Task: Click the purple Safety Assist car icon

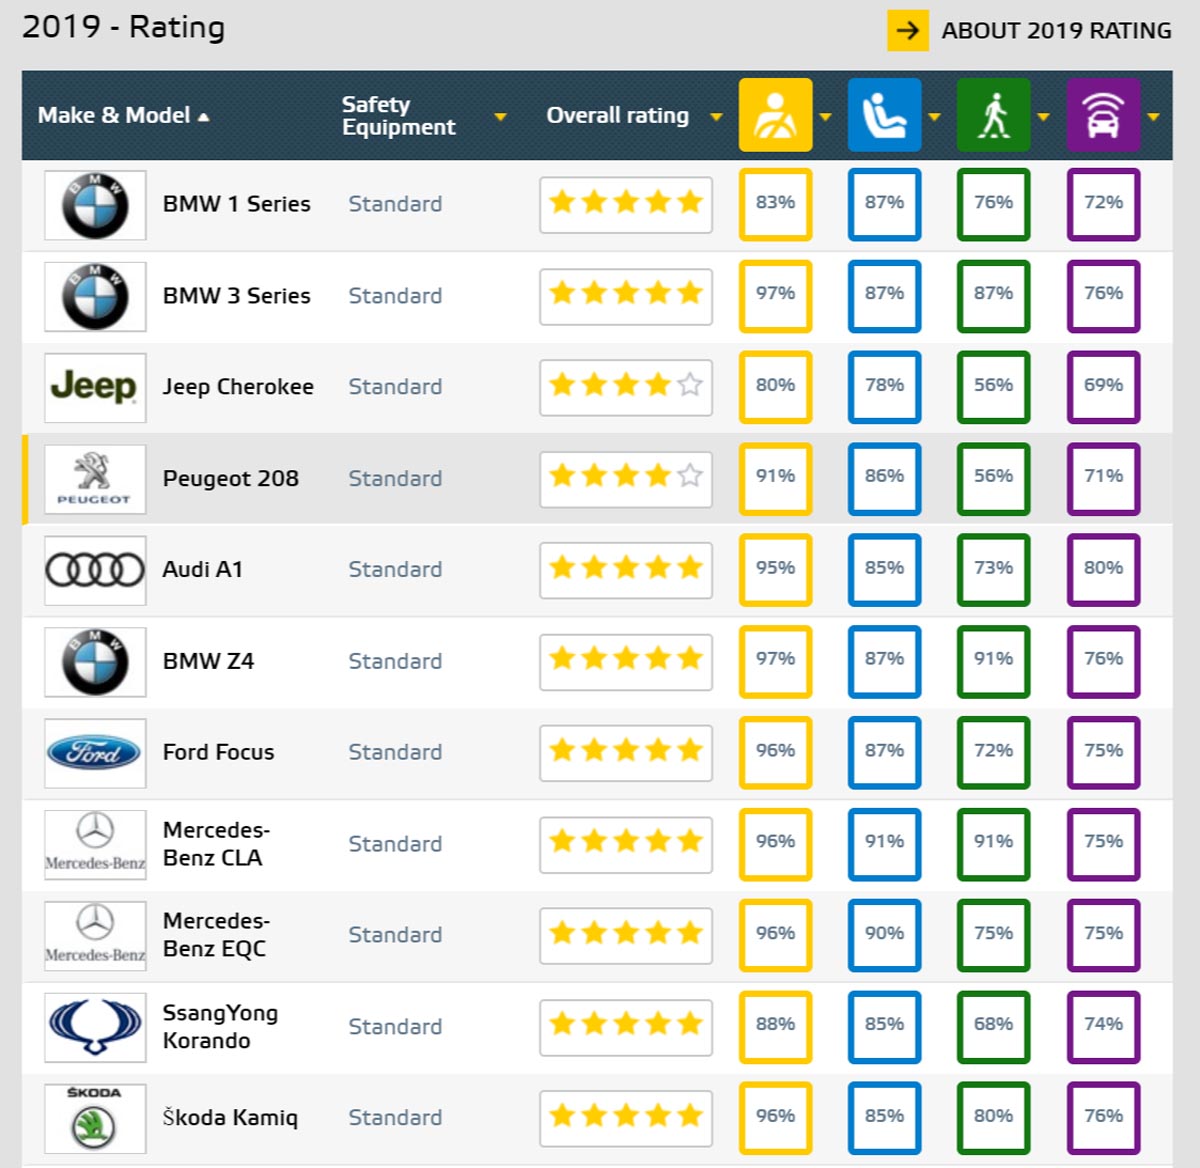Action: point(1103,115)
